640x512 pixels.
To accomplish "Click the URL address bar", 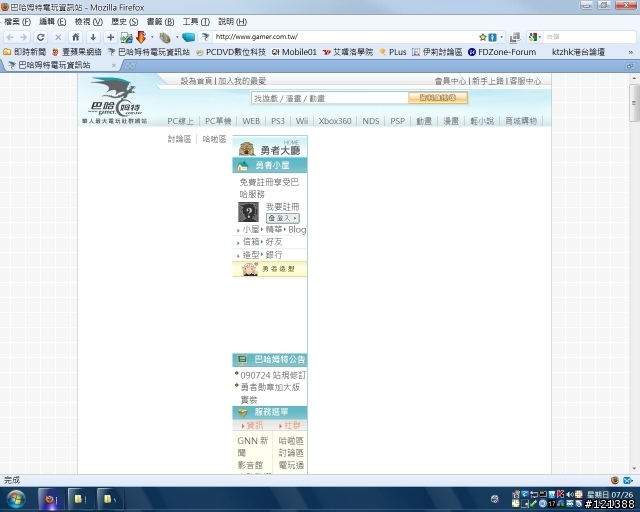I will 345,37.
